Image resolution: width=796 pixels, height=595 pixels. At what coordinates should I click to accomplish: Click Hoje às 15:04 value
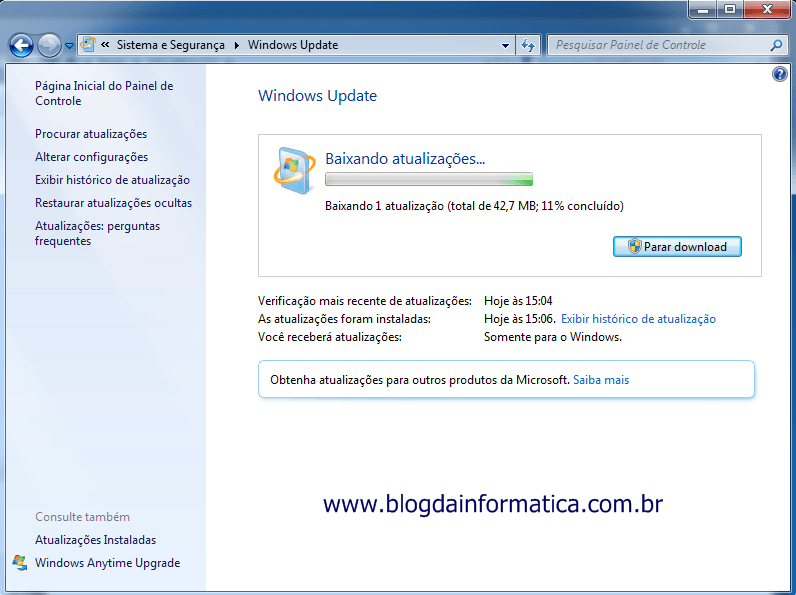(x=518, y=301)
